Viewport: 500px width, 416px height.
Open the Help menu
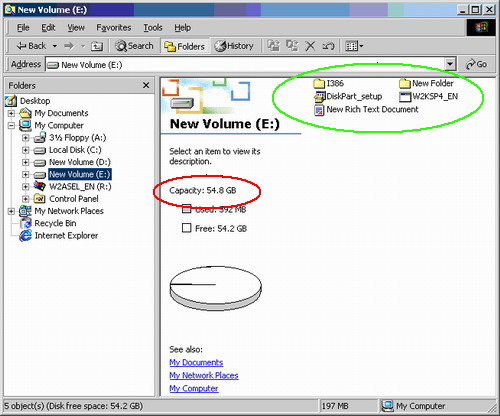click(x=182, y=28)
